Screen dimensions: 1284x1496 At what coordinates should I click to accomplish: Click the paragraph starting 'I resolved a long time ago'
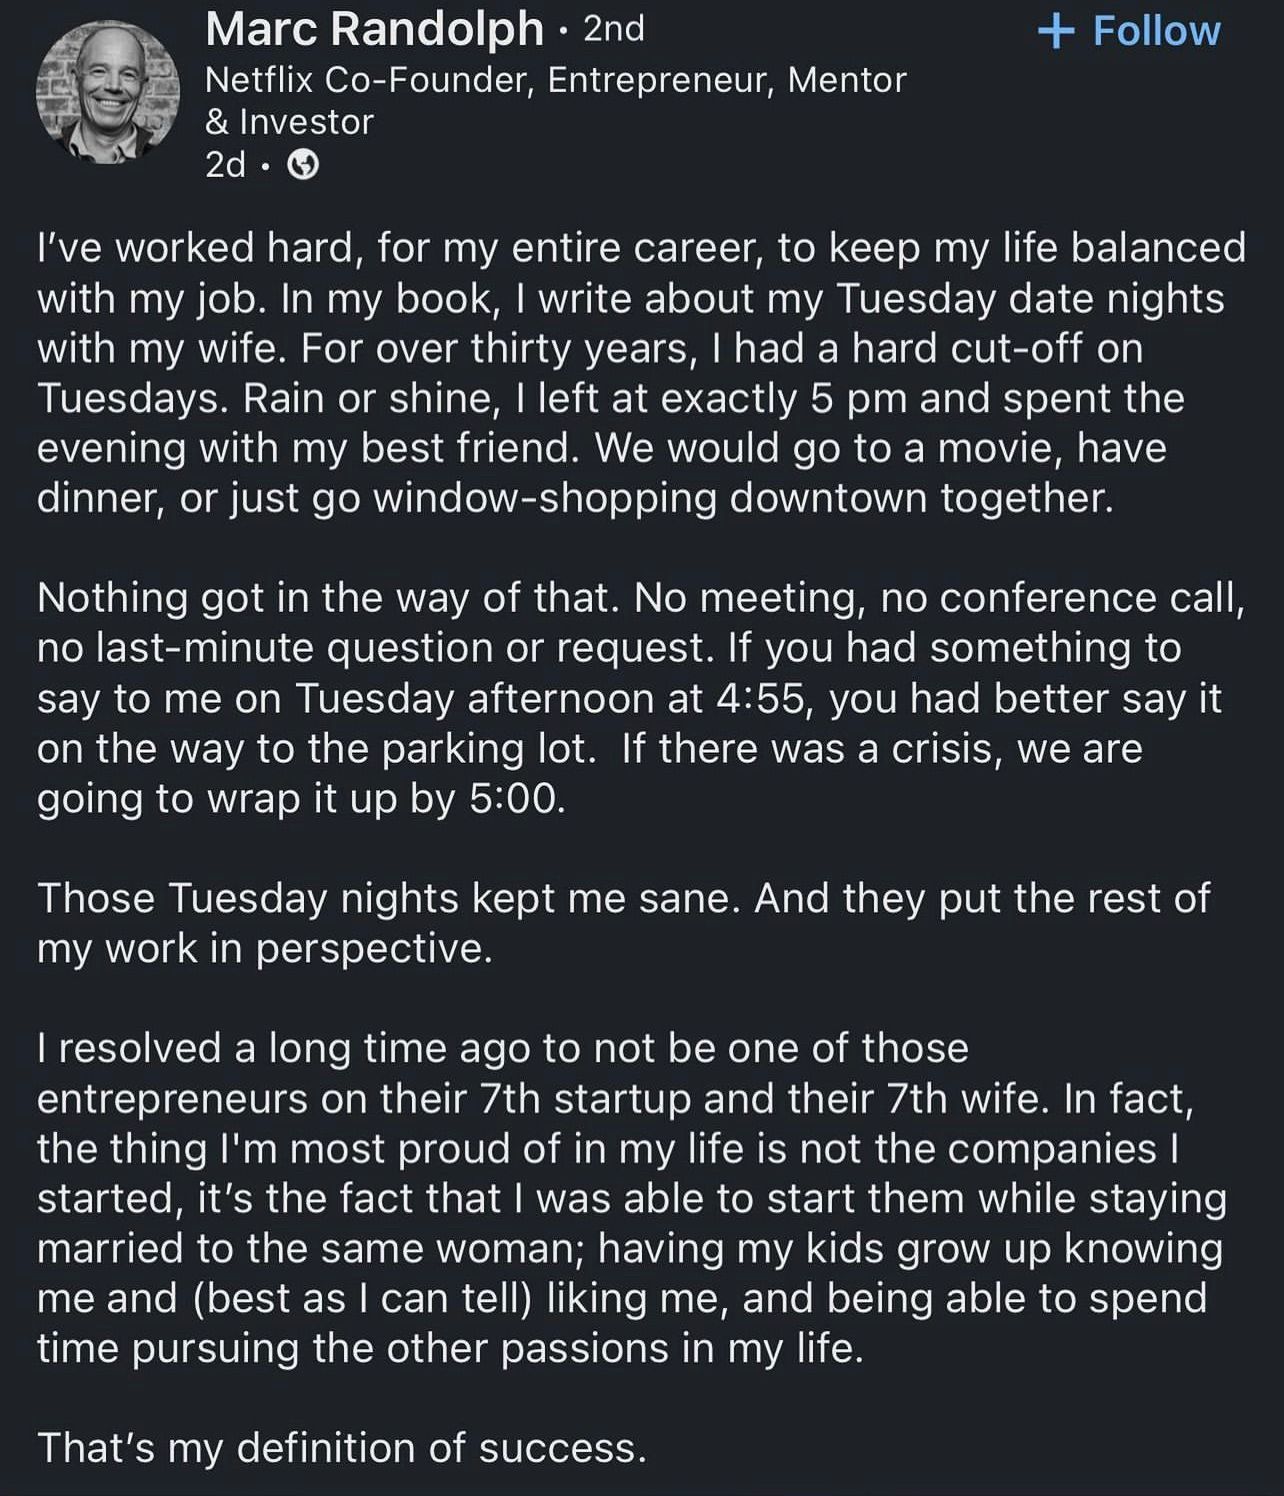coord(632,1198)
